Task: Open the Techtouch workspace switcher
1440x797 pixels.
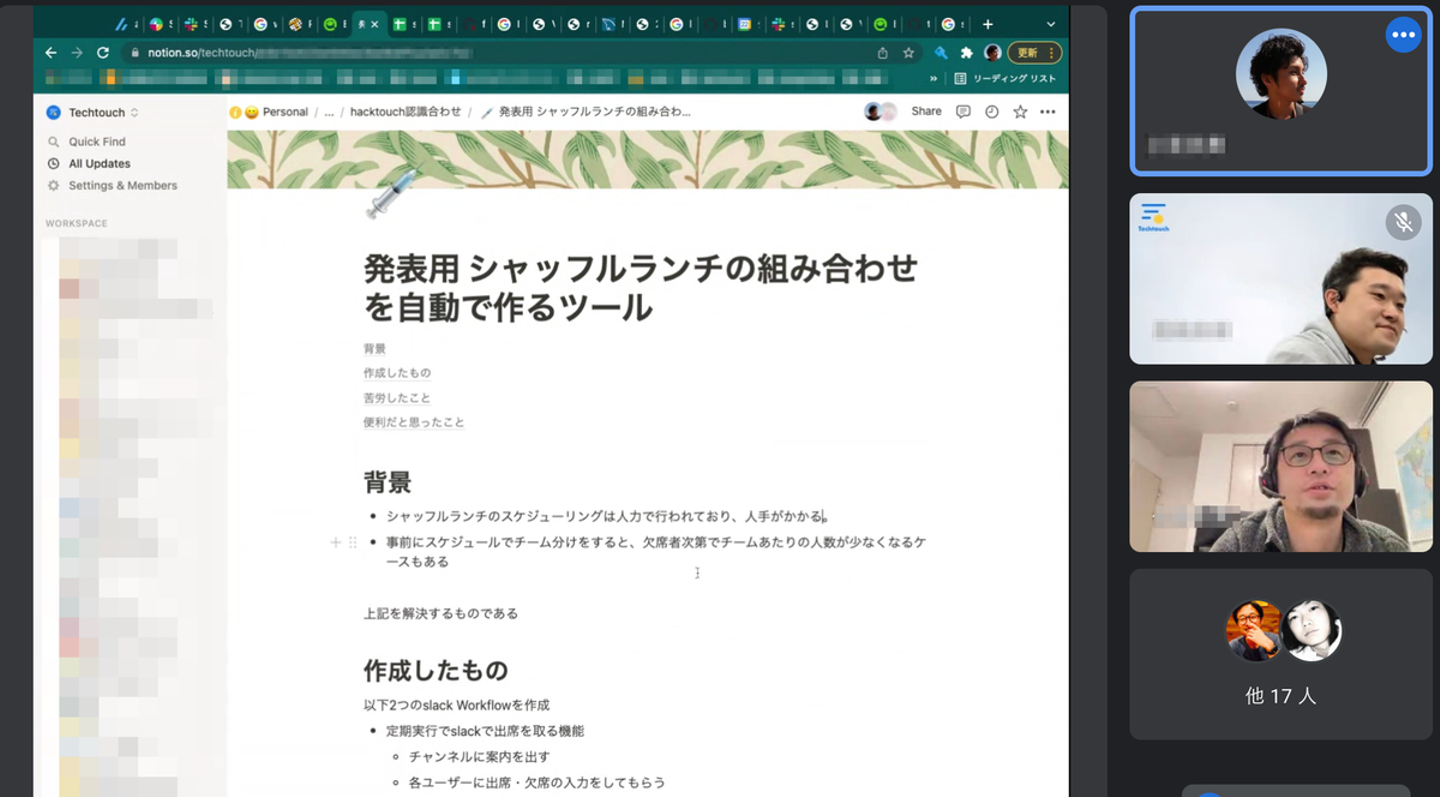Action: click(x=93, y=112)
